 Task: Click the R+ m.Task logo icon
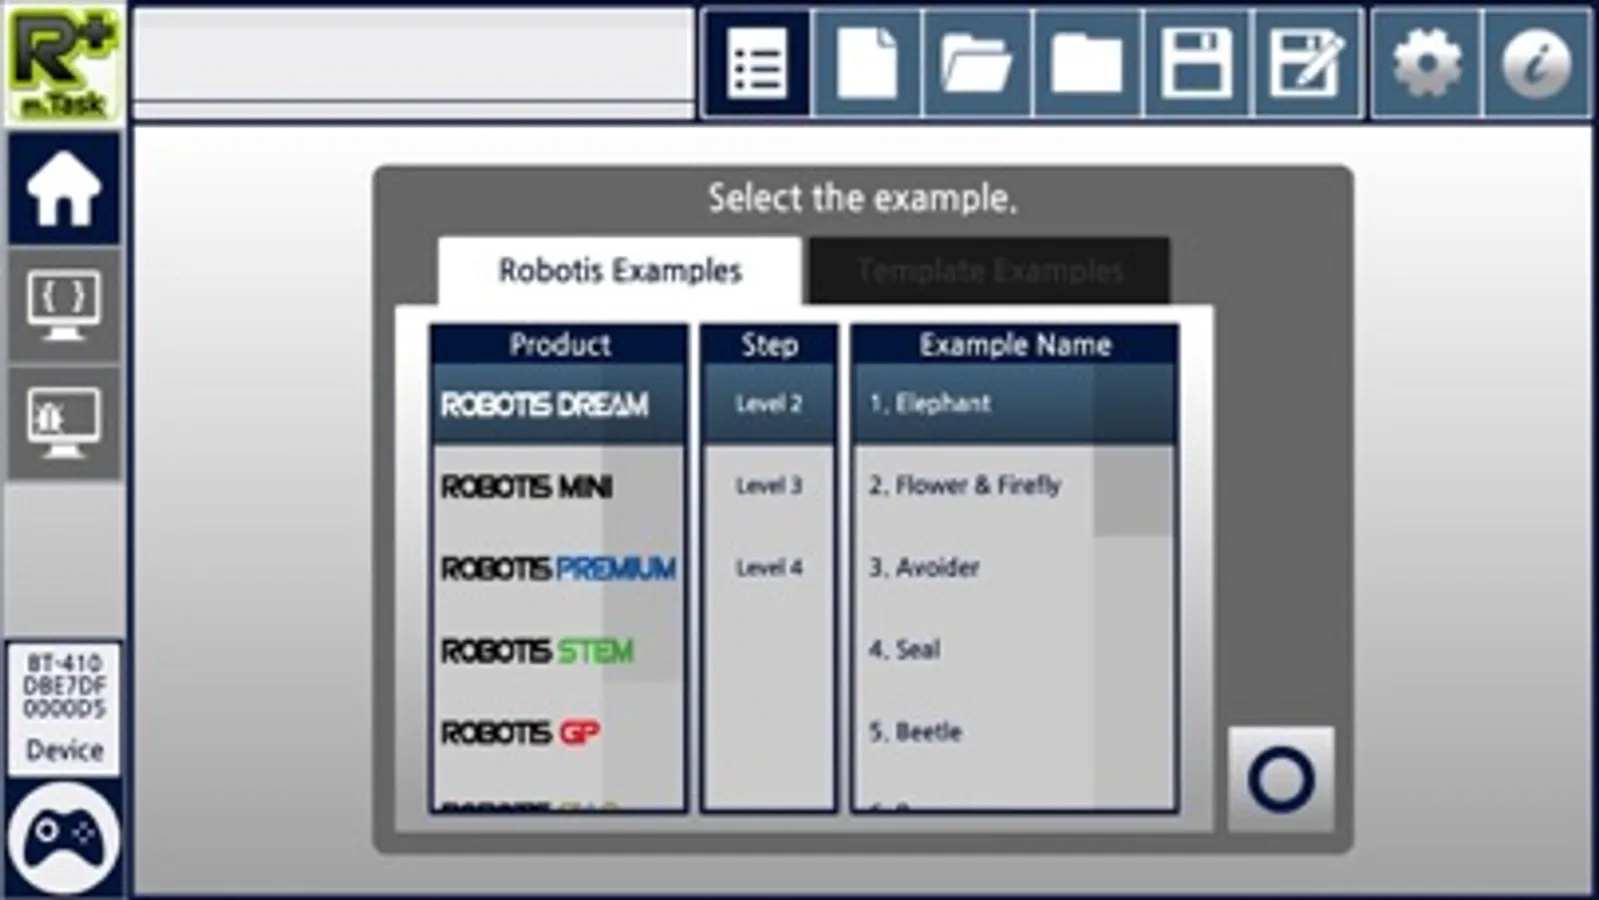(64, 63)
